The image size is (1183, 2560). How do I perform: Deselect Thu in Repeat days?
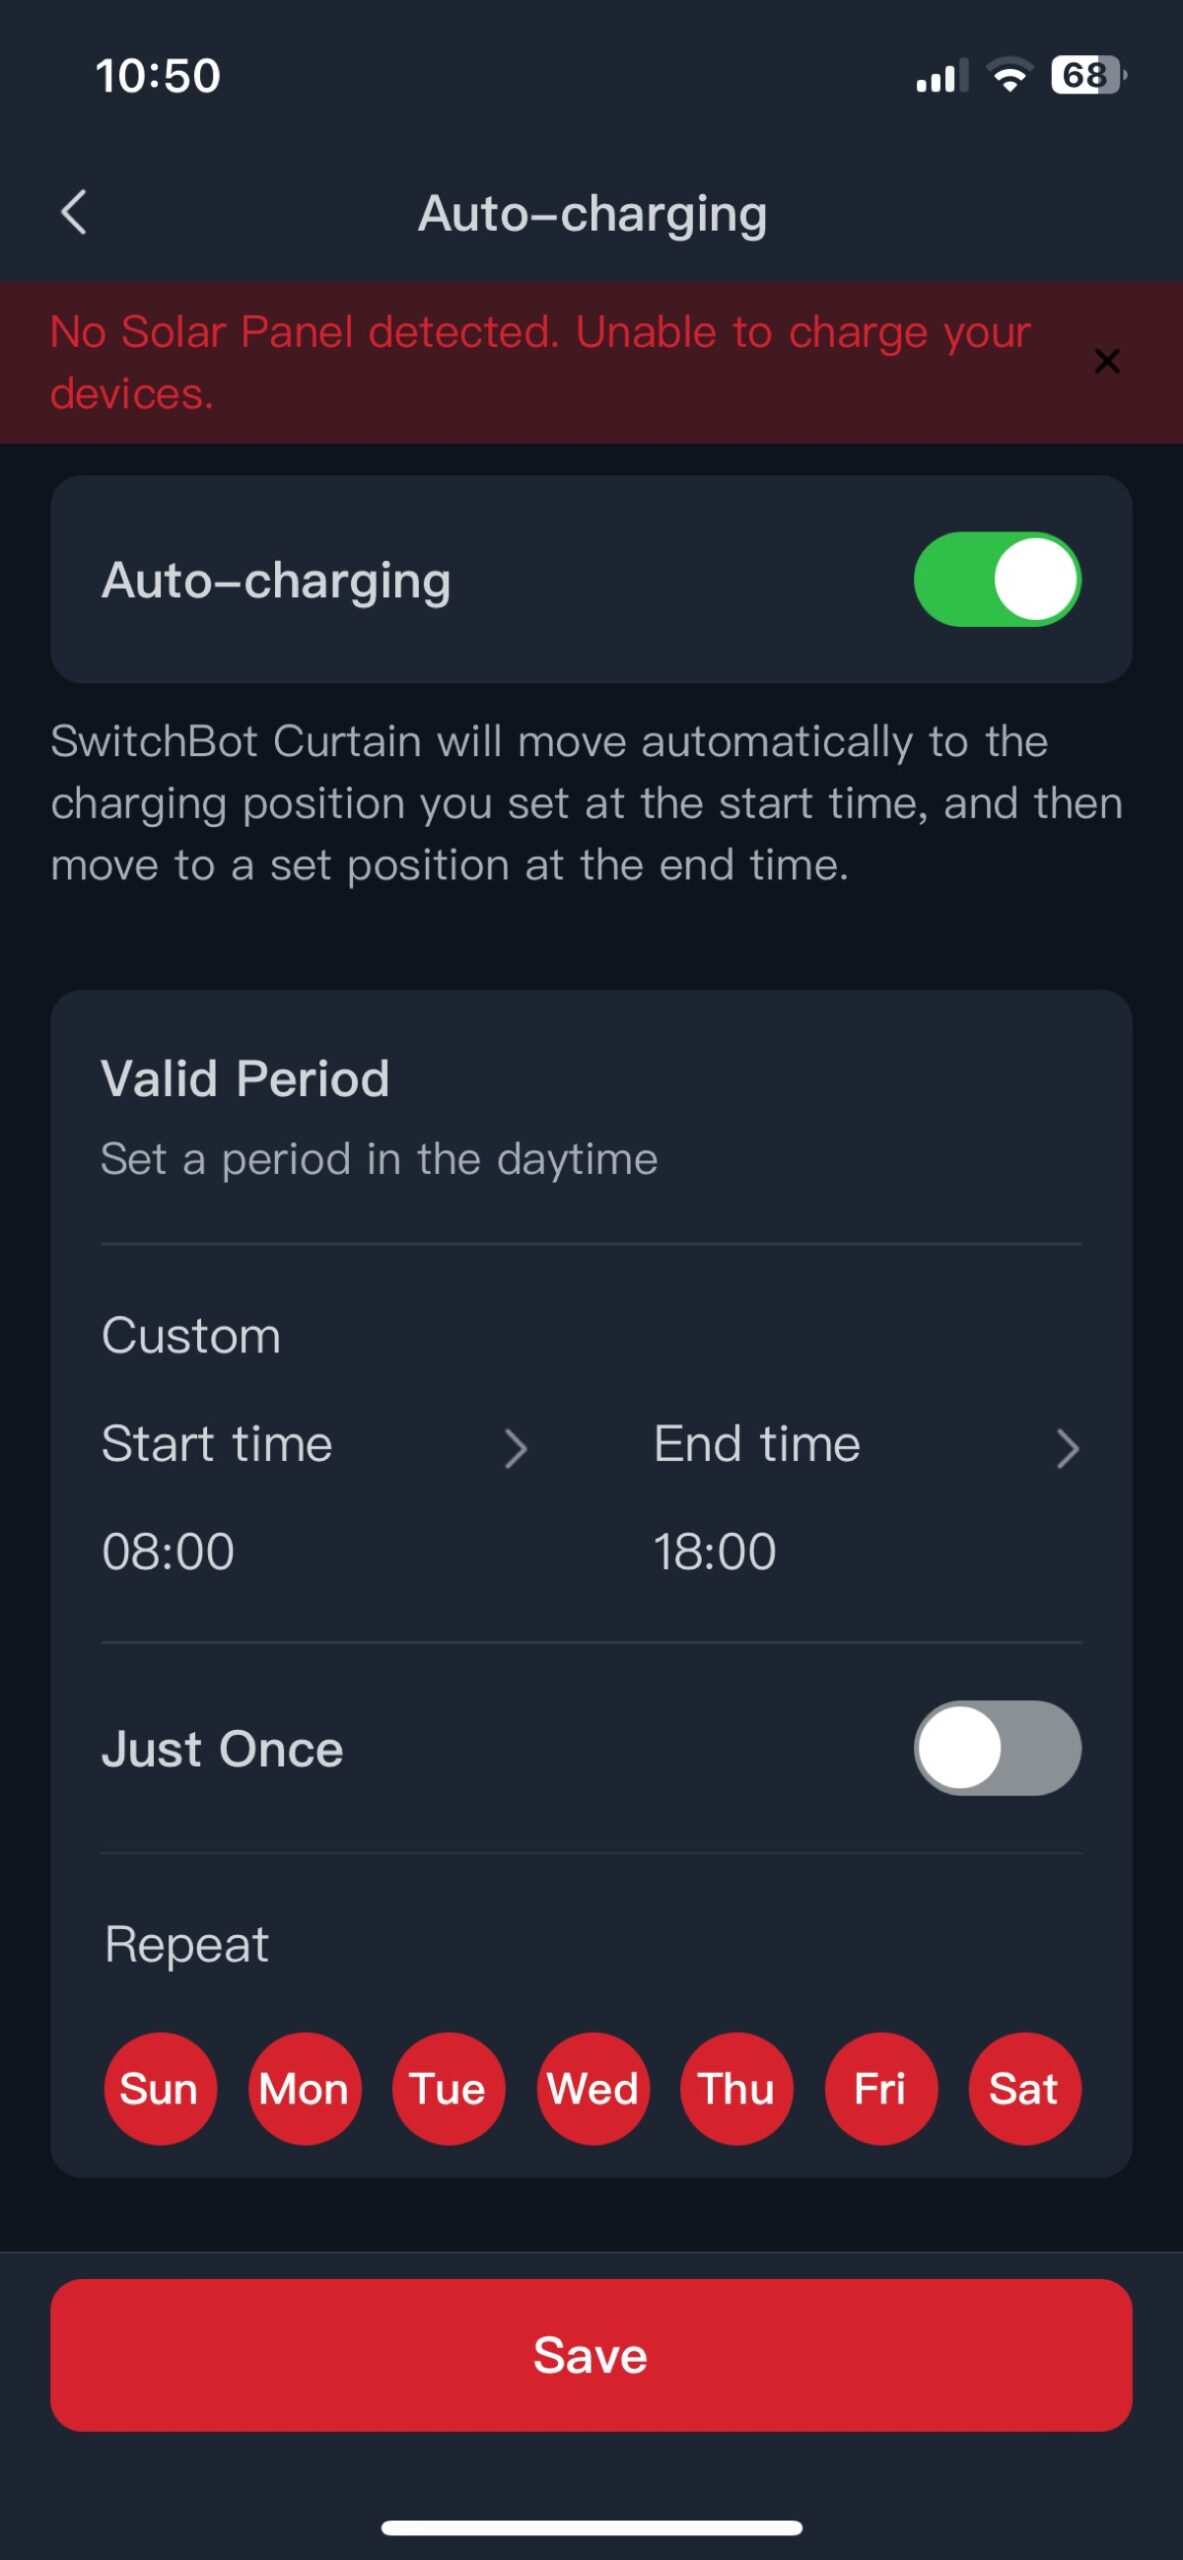point(736,2089)
